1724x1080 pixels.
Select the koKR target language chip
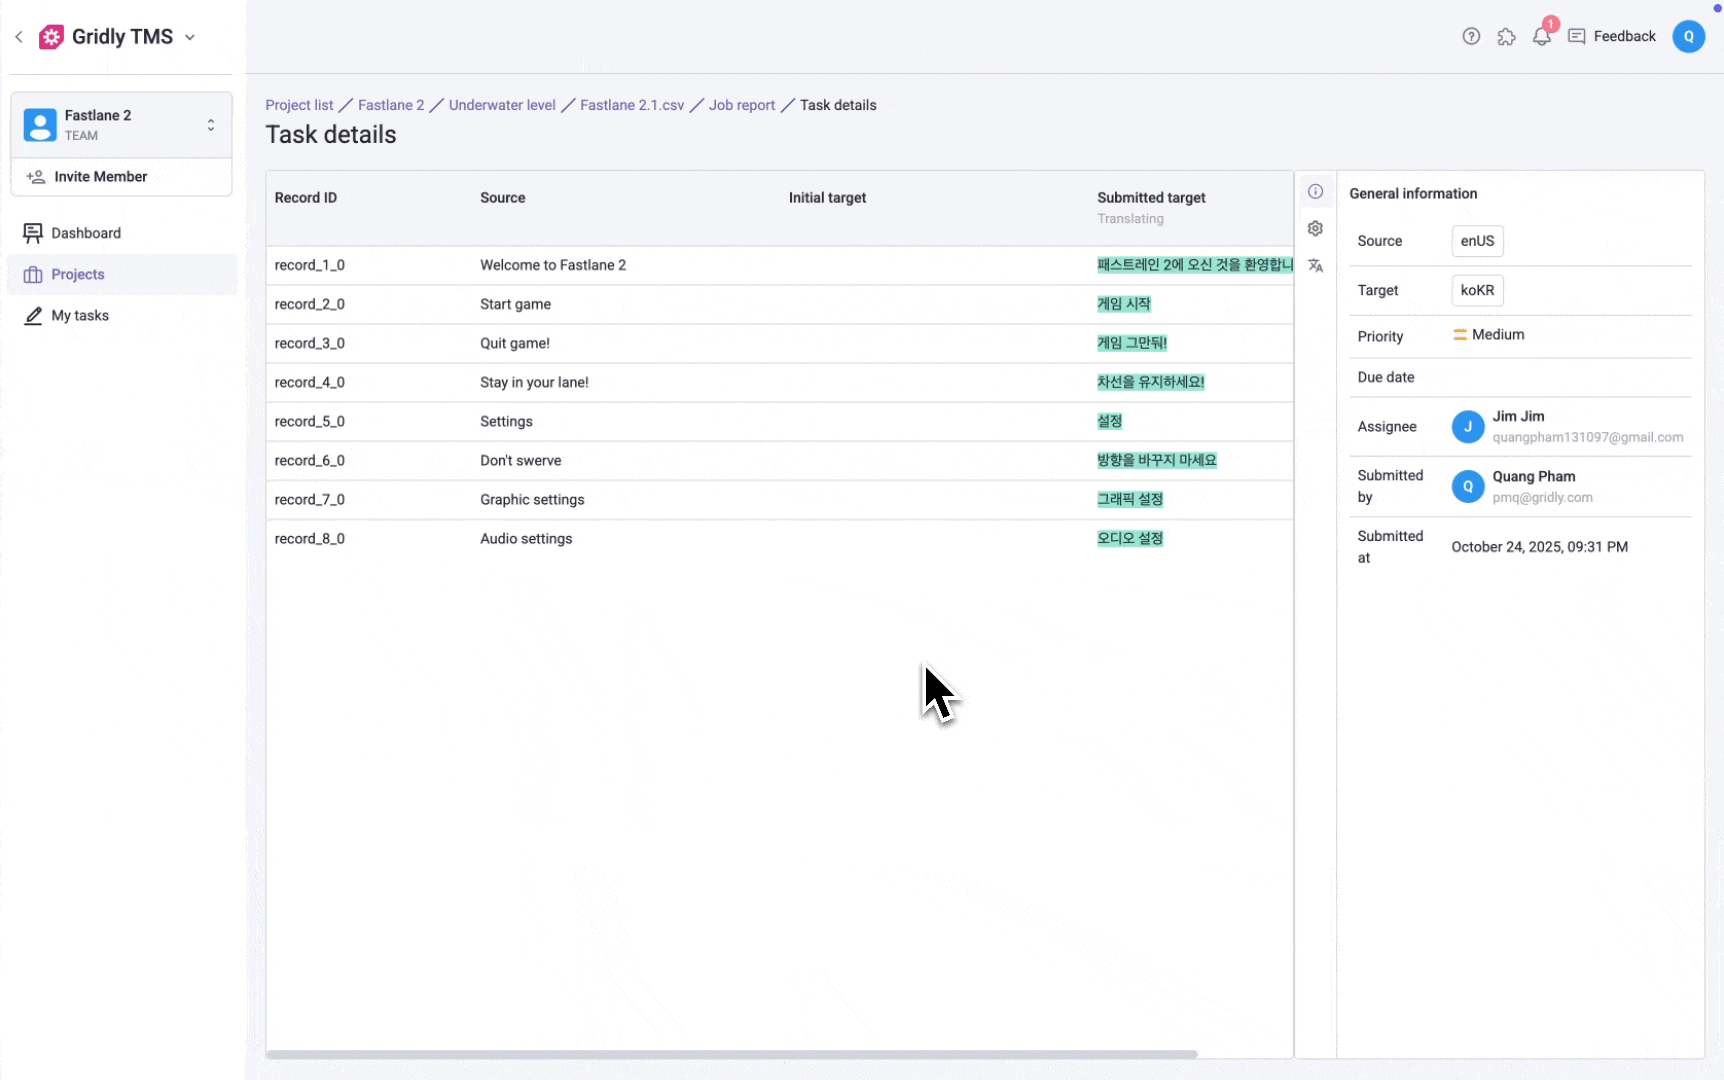click(x=1477, y=290)
